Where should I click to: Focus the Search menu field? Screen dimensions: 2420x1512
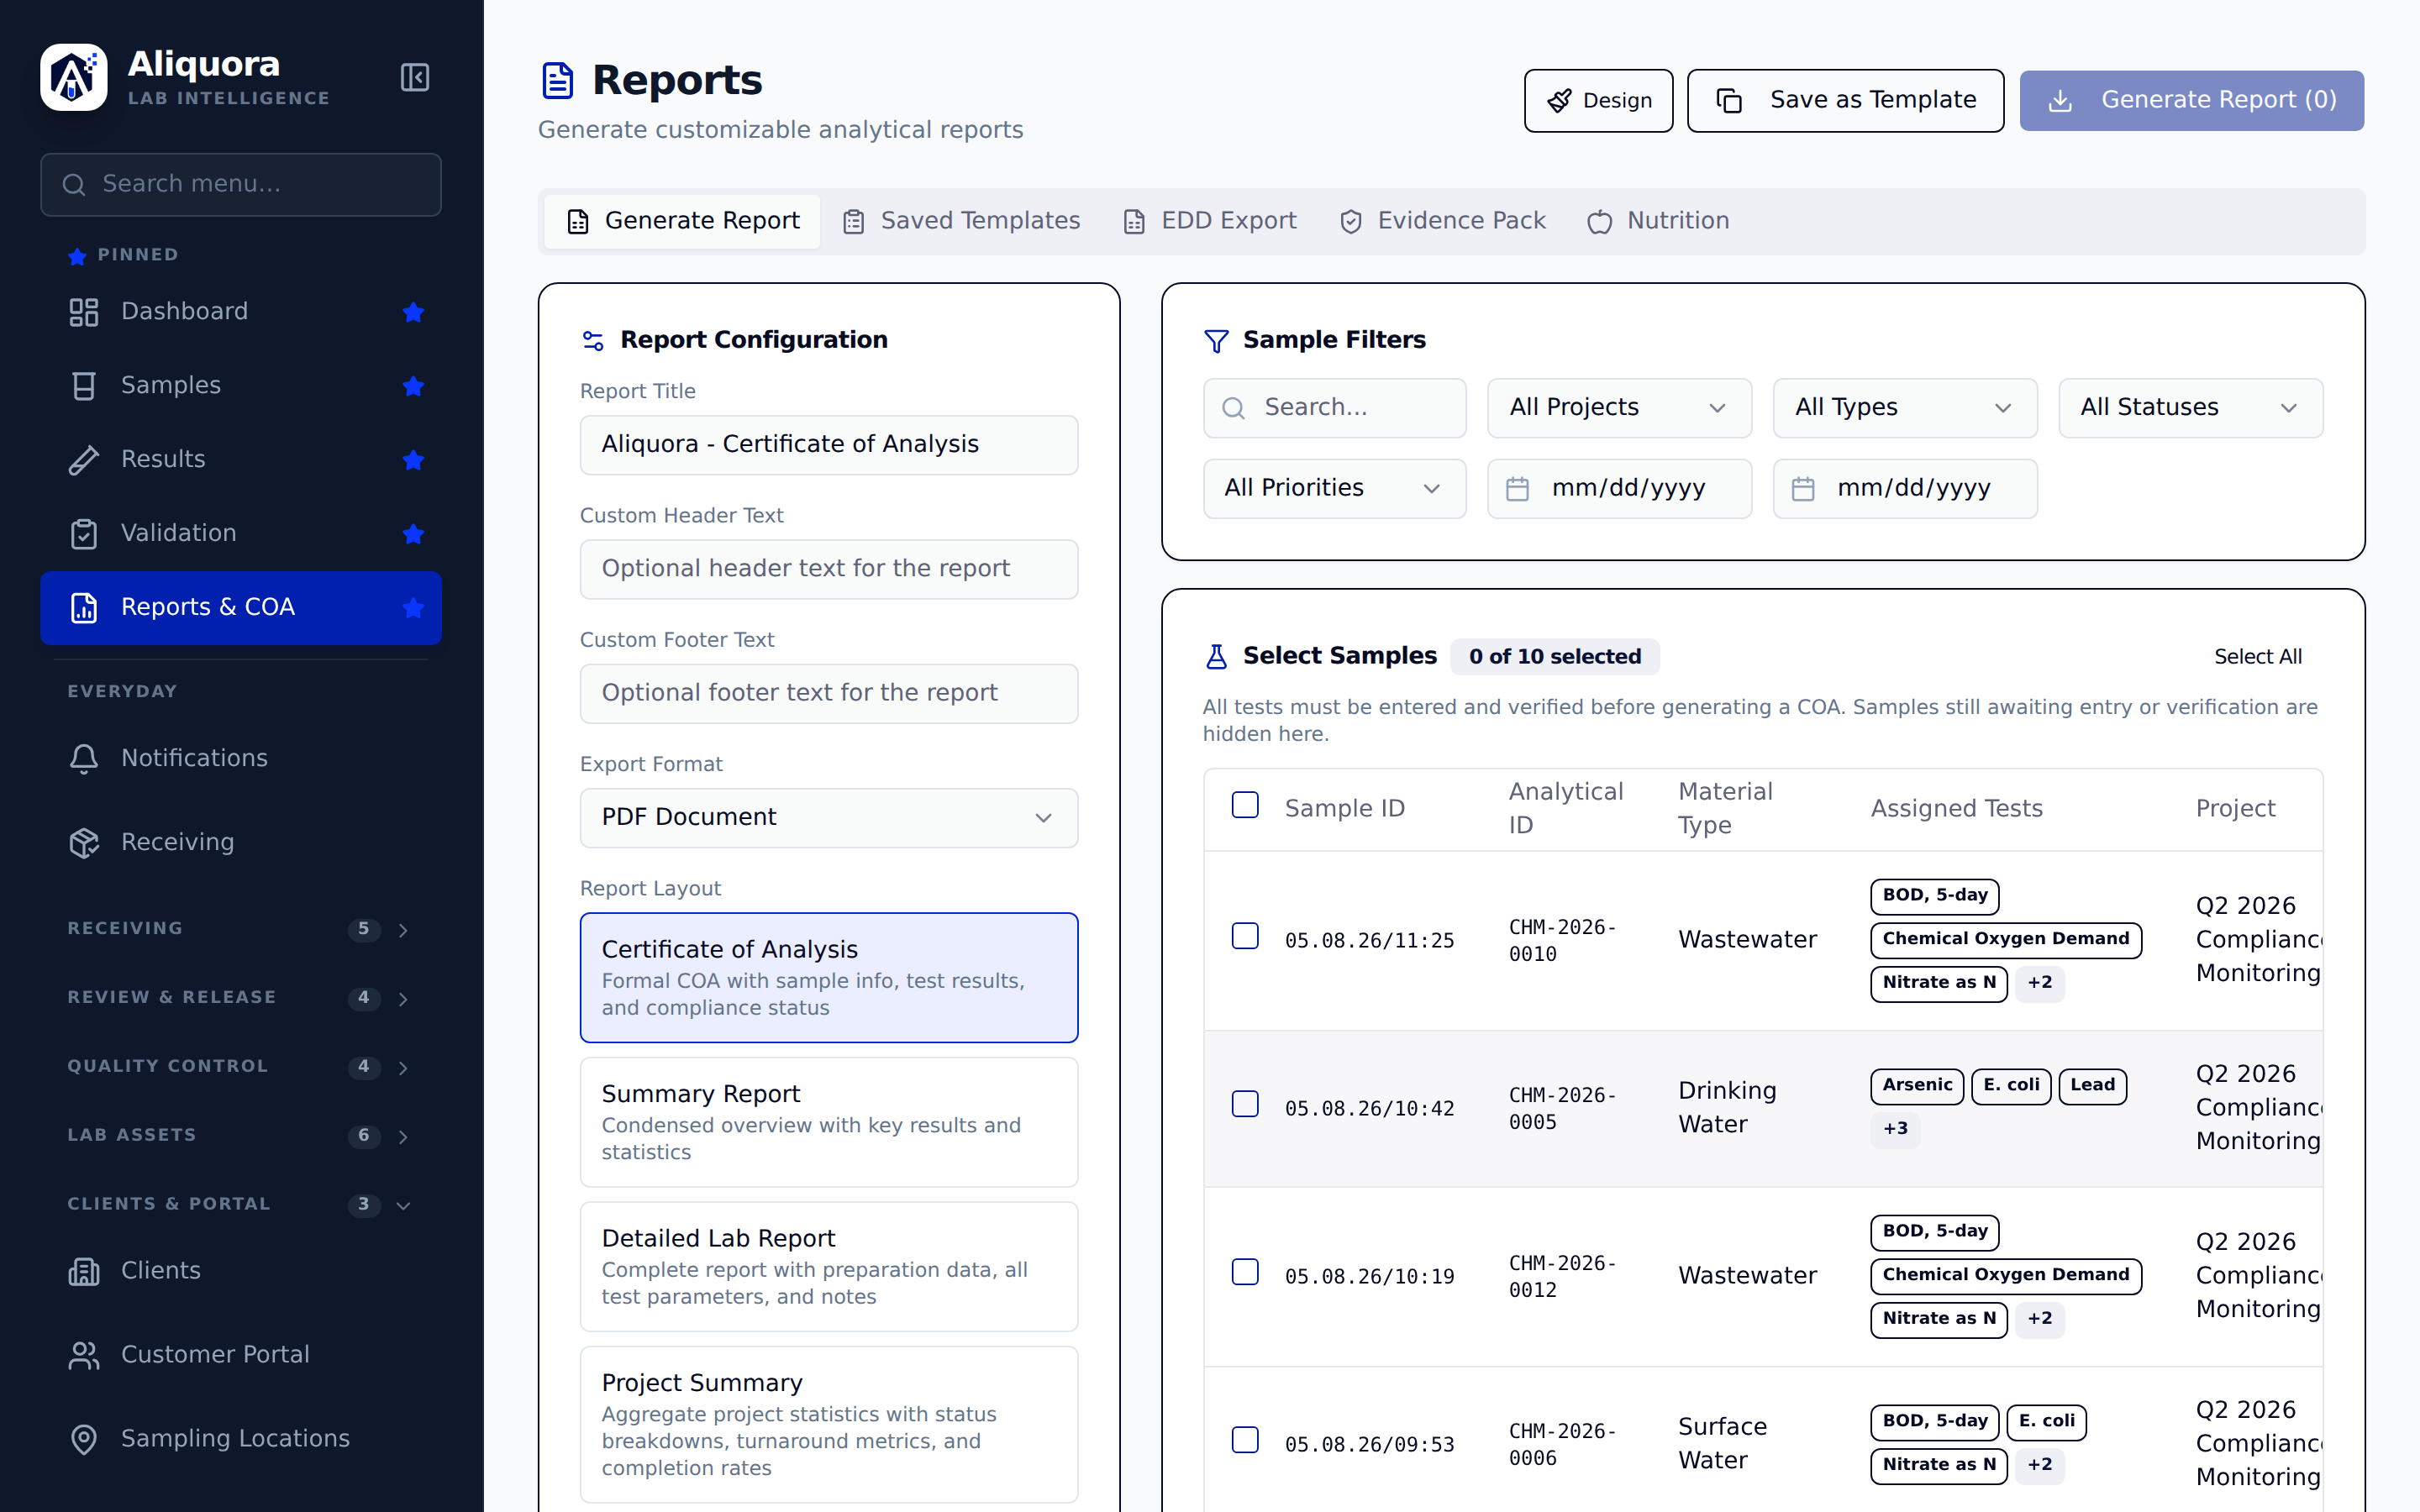click(x=240, y=185)
